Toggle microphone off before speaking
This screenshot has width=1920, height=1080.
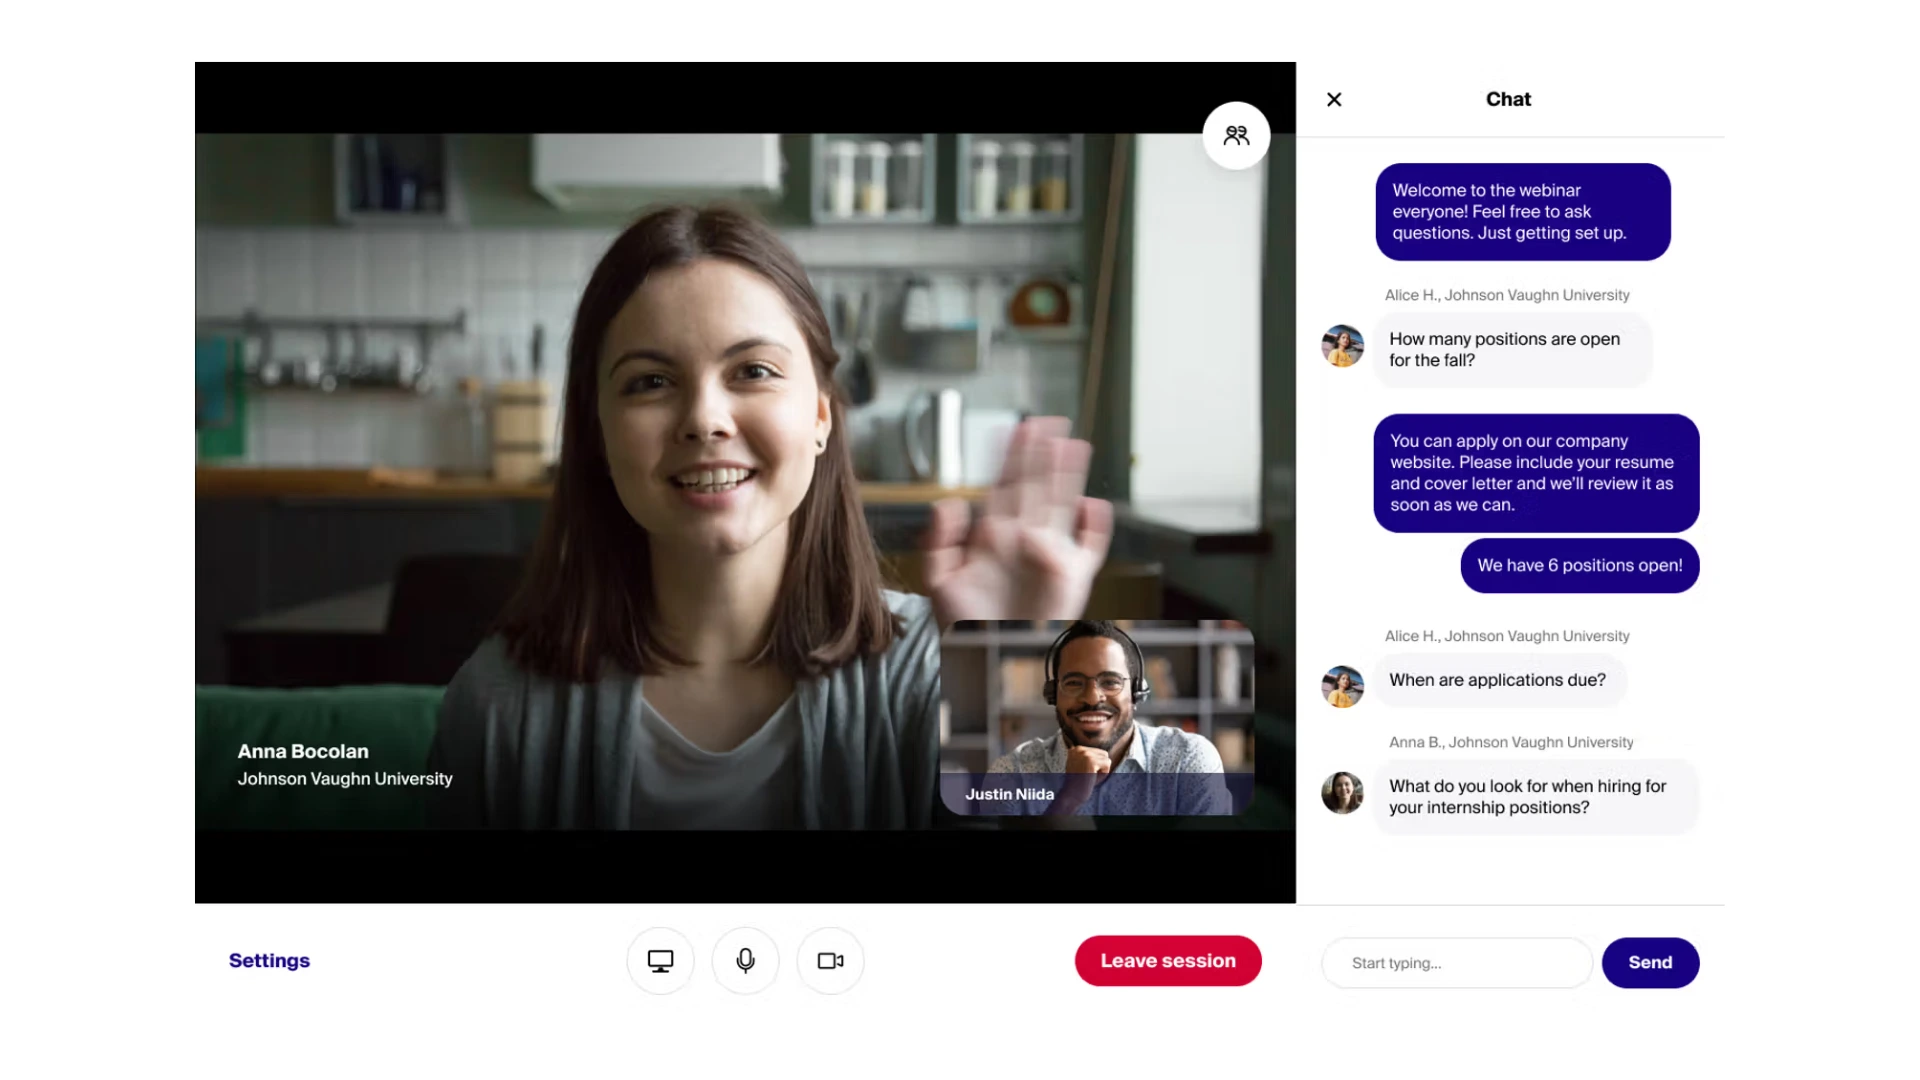[745, 960]
